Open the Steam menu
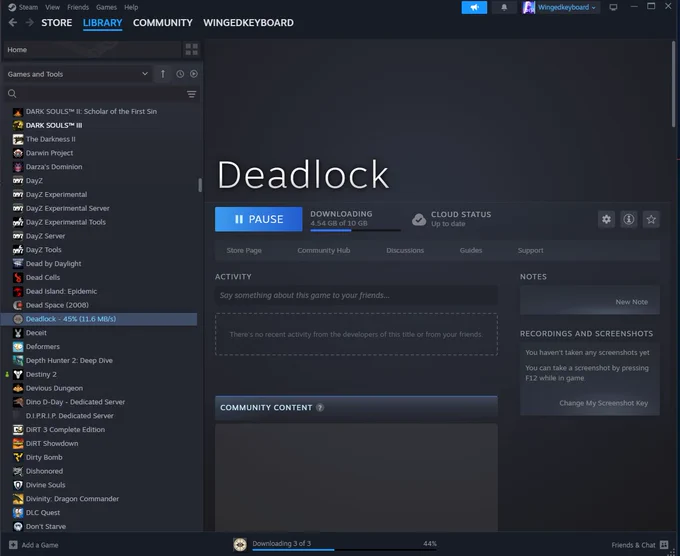This screenshot has width=680, height=556. coord(28,7)
